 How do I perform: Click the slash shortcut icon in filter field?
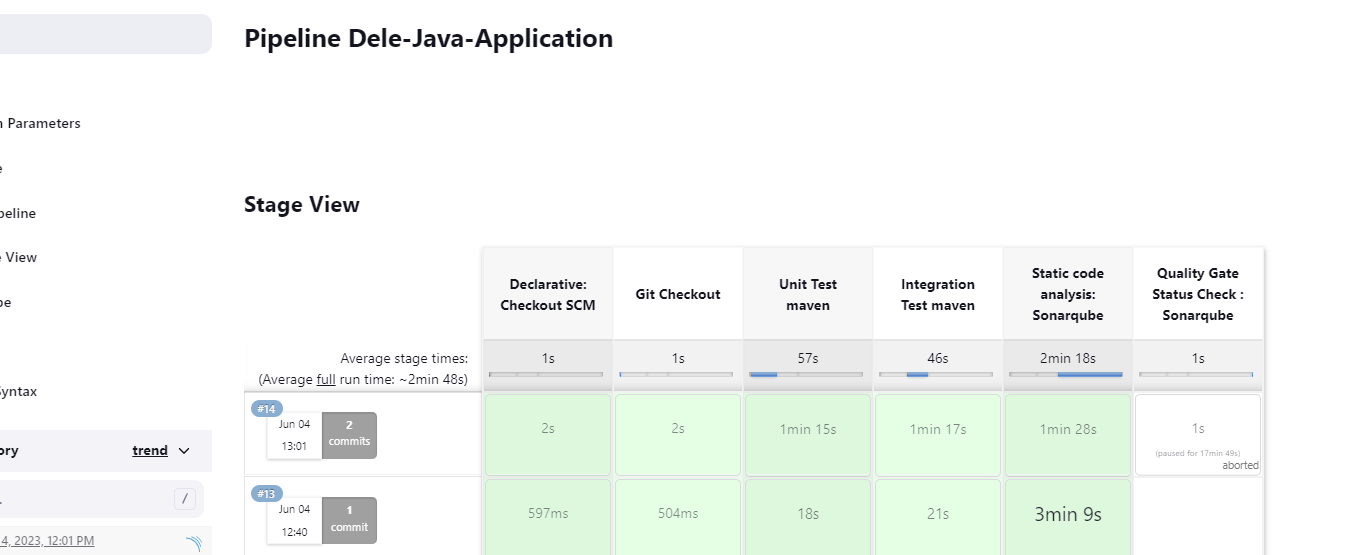(x=185, y=499)
